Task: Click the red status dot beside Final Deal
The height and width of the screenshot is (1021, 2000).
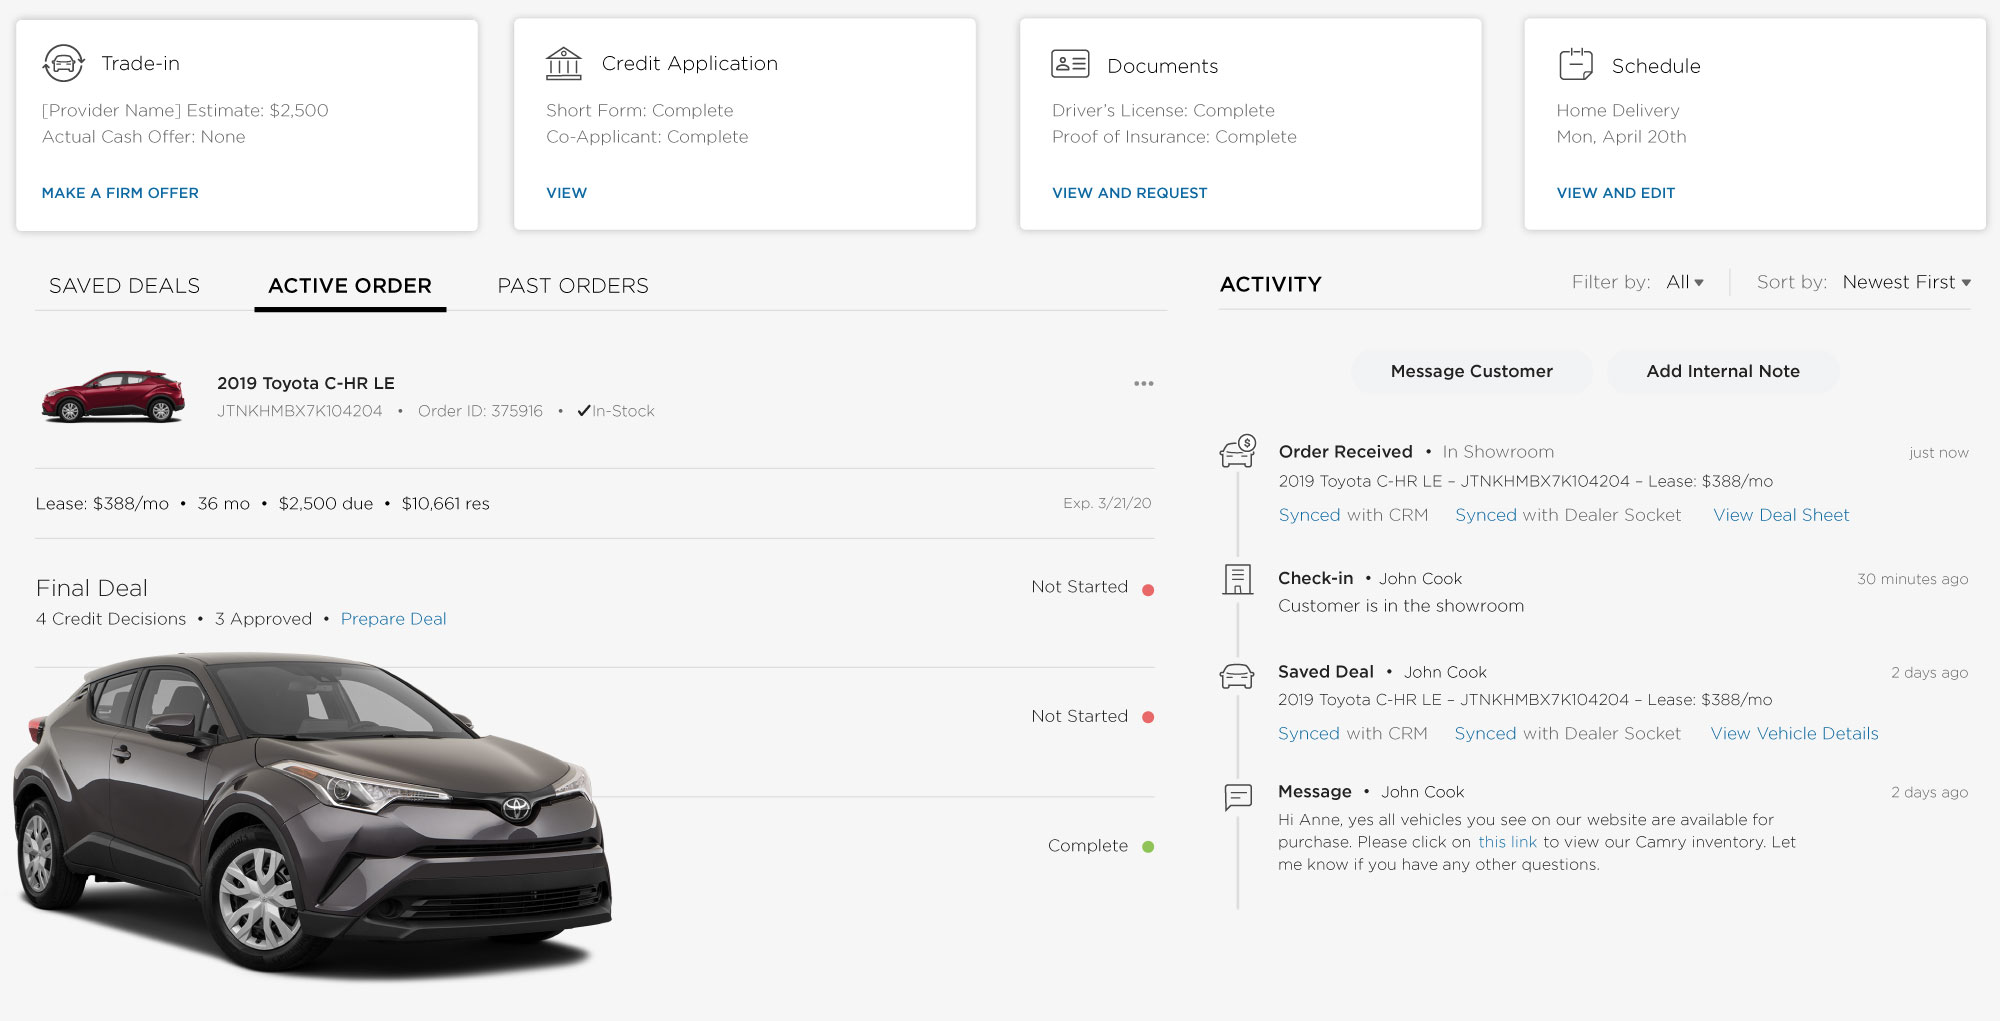Action: tap(1148, 590)
